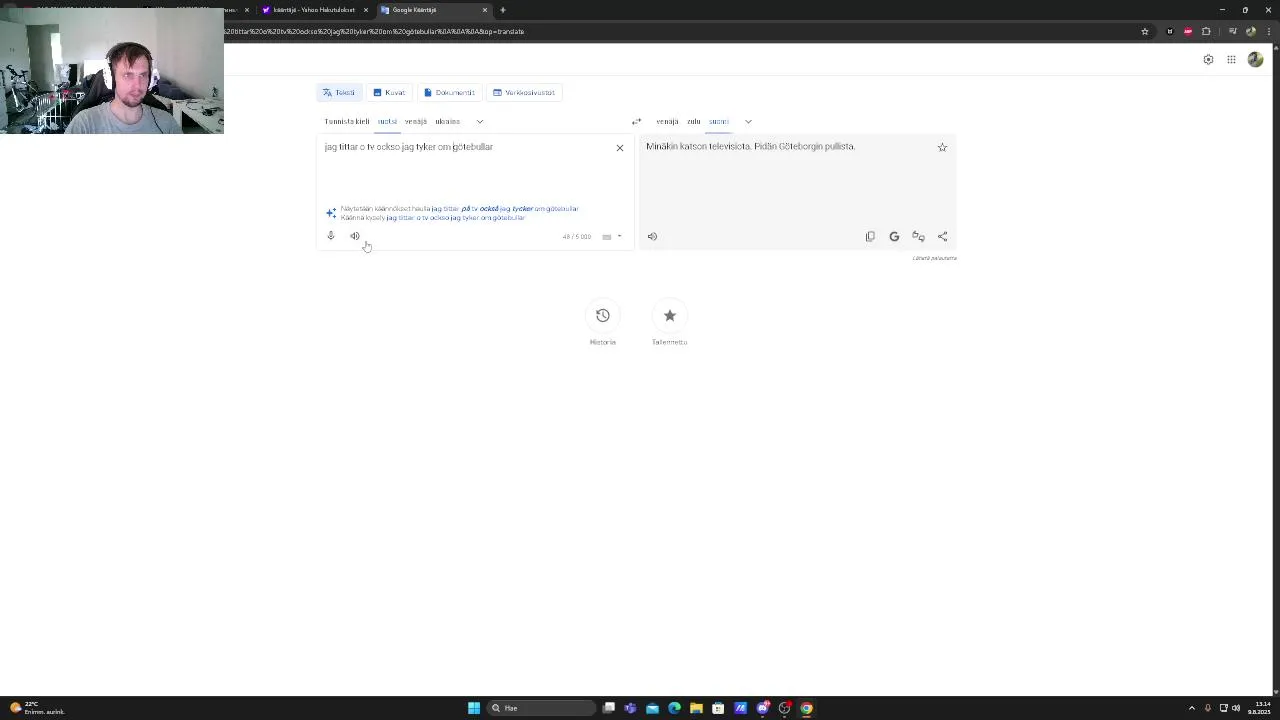Image resolution: width=1280 pixels, height=720 pixels.
Task: Select the Teksti translation mode
Action: pos(338,93)
